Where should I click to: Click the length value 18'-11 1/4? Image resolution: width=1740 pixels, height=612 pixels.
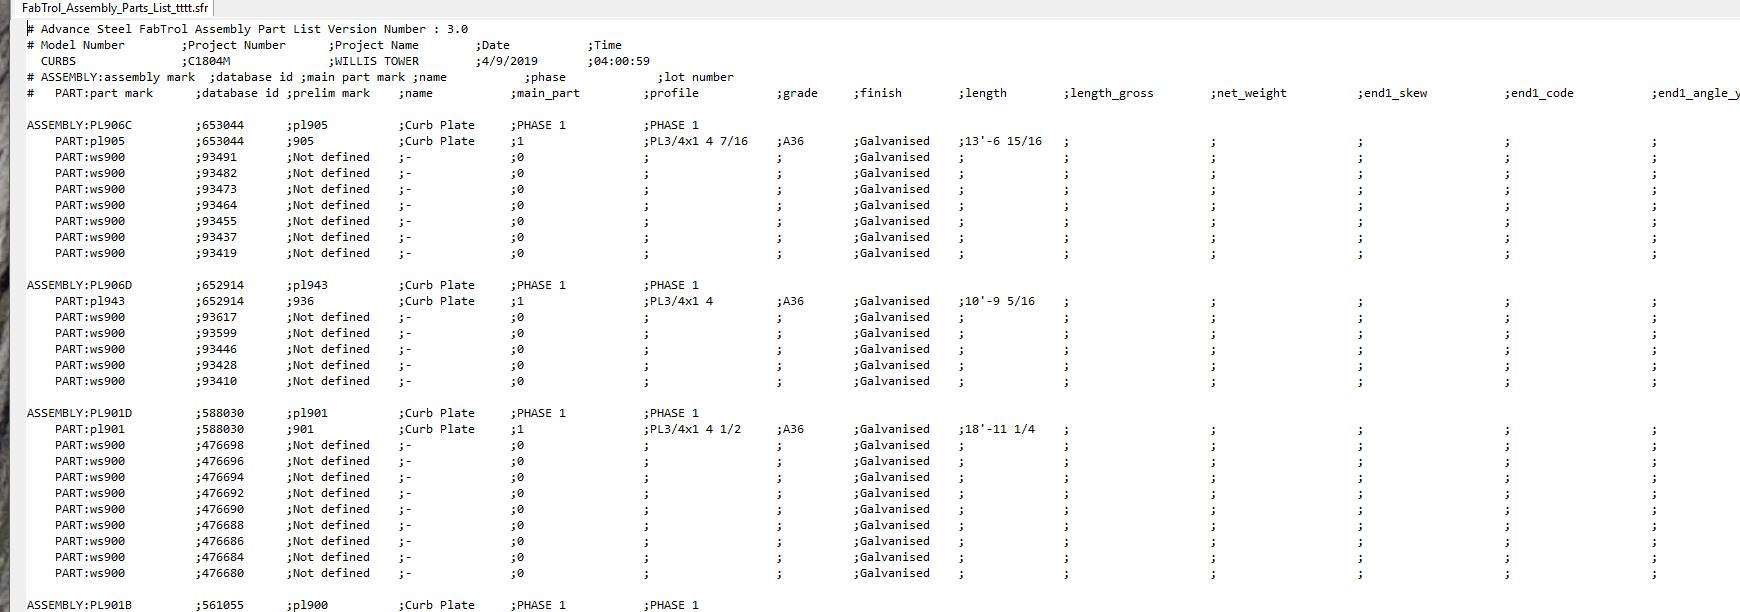pyautogui.click(x=1000, y=429)
